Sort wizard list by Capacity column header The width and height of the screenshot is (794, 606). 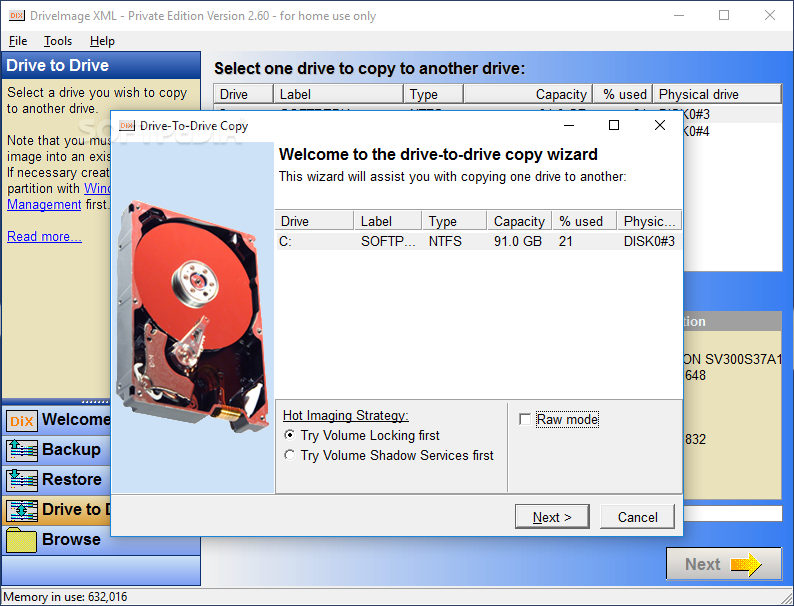click(520, 221)
